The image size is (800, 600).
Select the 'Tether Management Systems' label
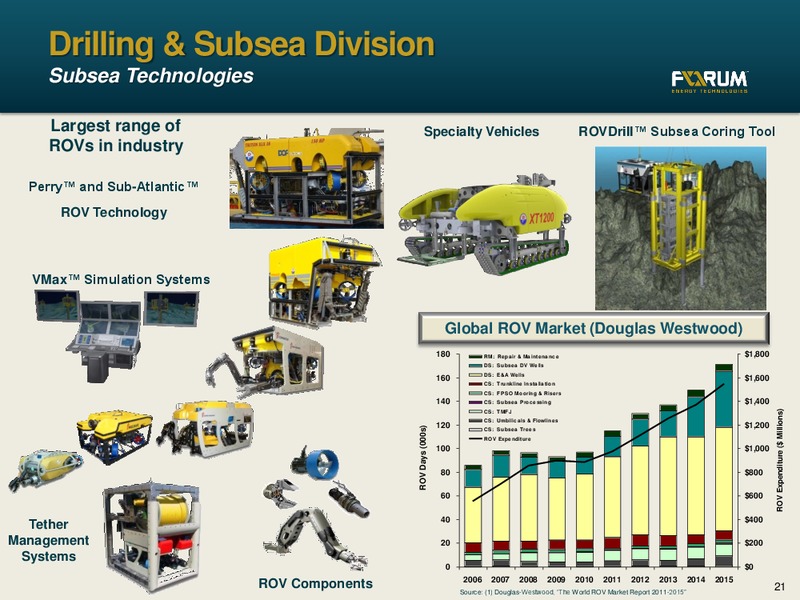(x=48, y=540)
